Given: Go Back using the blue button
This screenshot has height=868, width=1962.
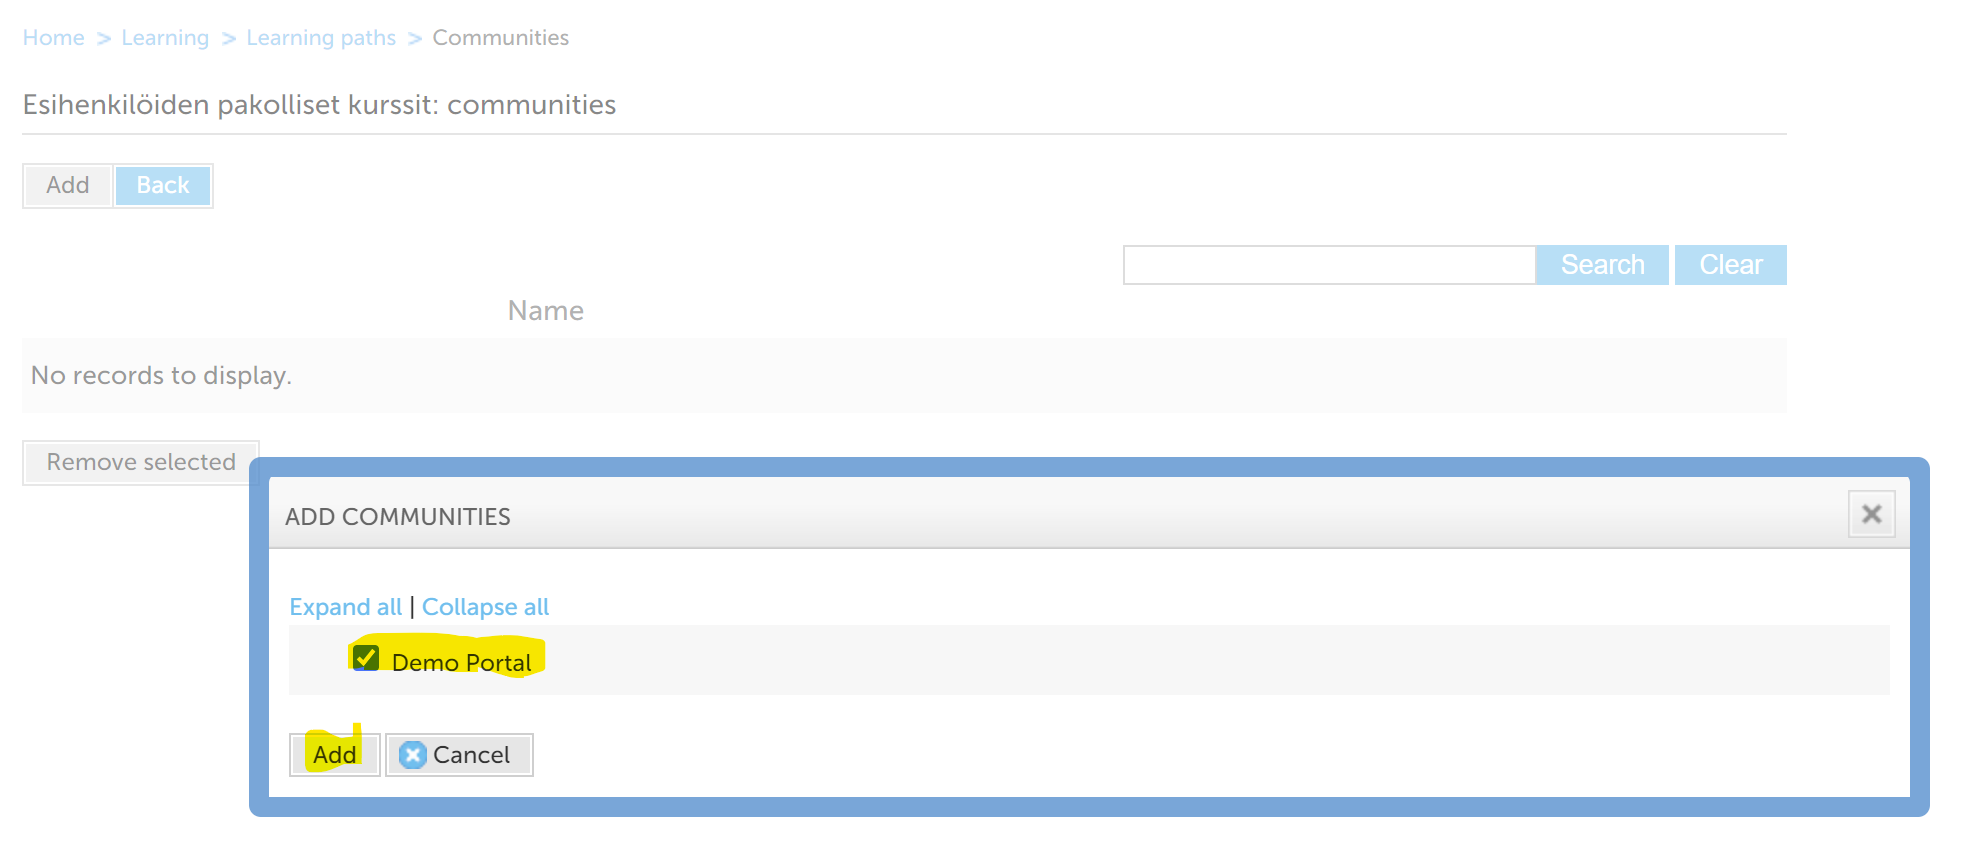Looking at the screenshot, I should (x=163, y=185).
